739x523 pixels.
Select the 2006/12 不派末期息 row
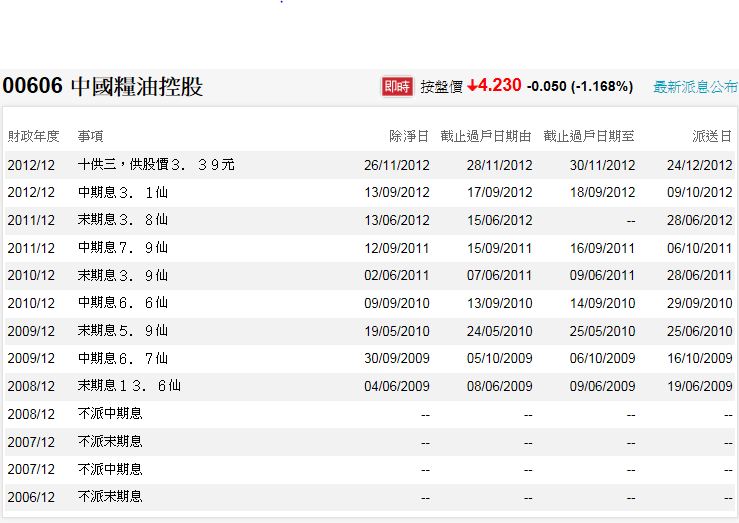coord(110,496)
